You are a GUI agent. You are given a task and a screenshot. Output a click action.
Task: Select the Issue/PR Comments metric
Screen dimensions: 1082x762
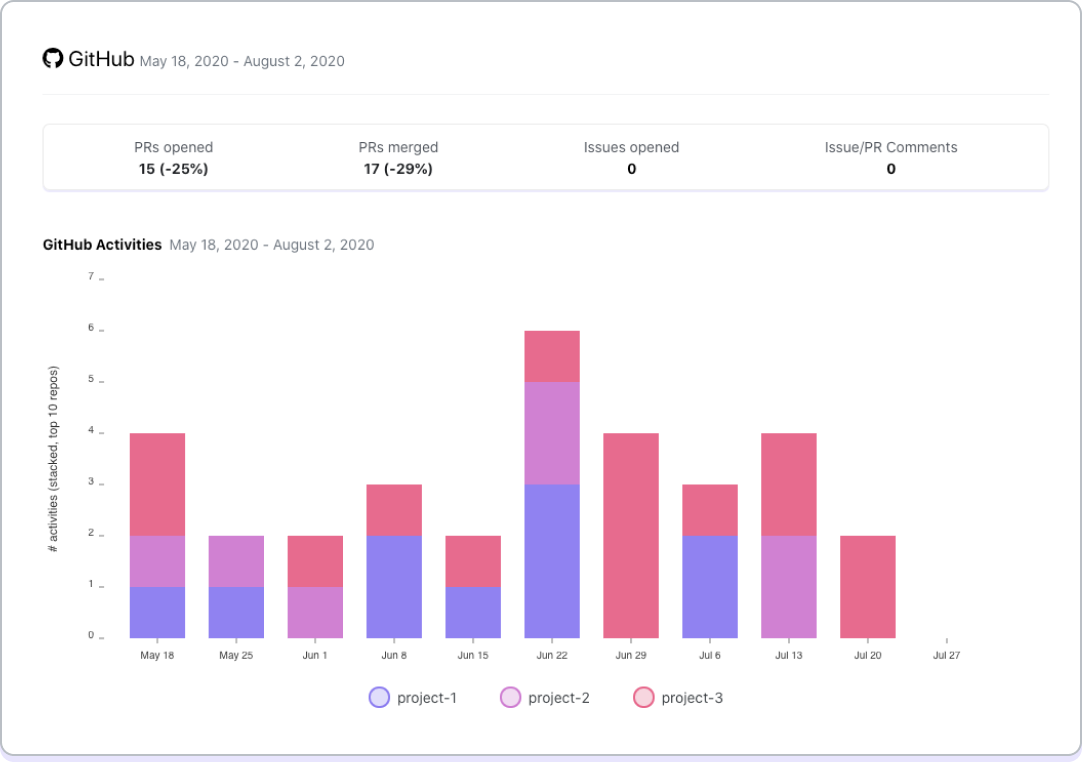click(x=890, y=158)
